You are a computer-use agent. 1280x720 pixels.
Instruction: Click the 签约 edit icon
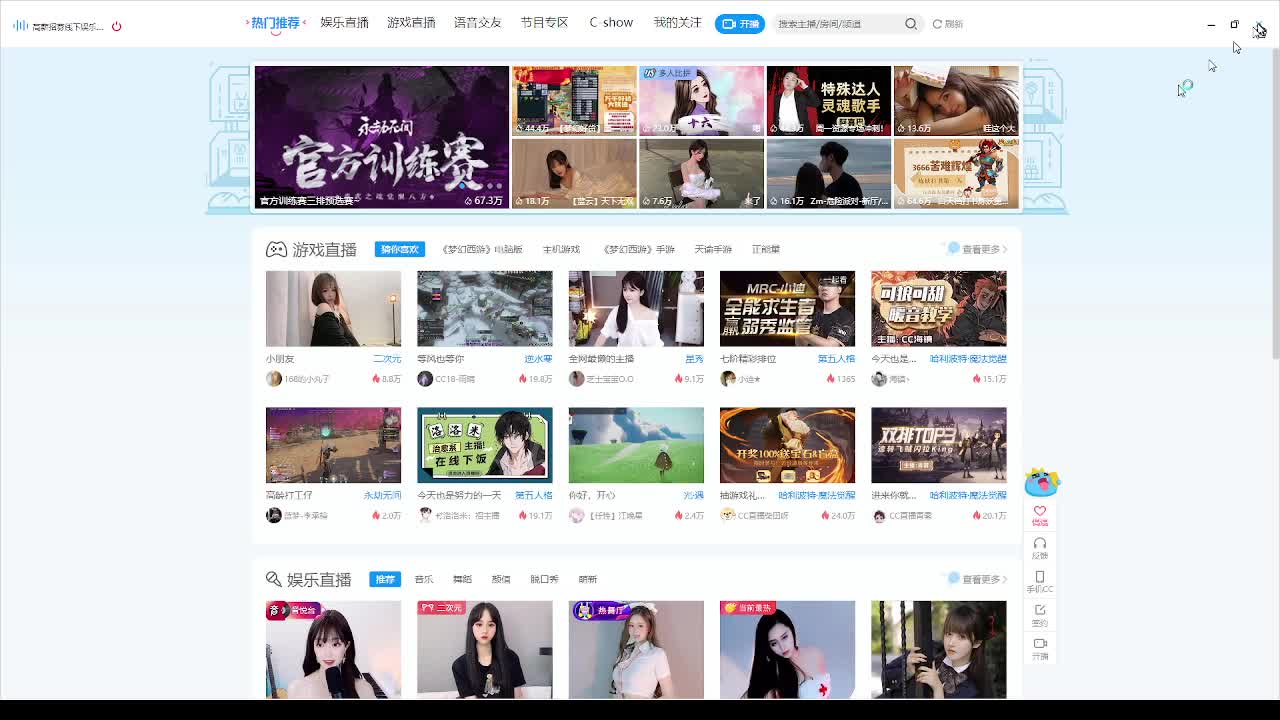(1040, 610)
